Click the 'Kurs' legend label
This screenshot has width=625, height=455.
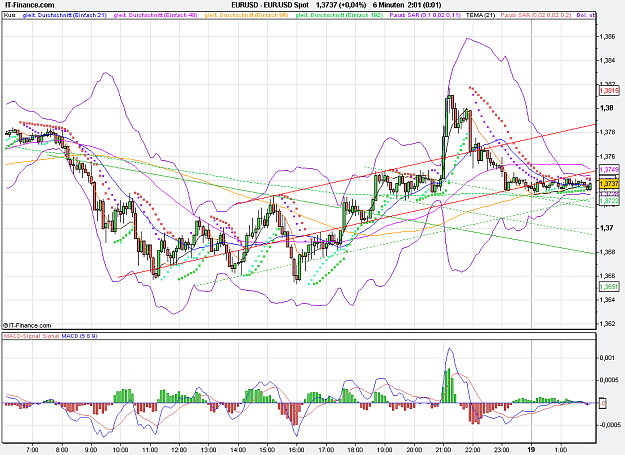coord(10,15)
